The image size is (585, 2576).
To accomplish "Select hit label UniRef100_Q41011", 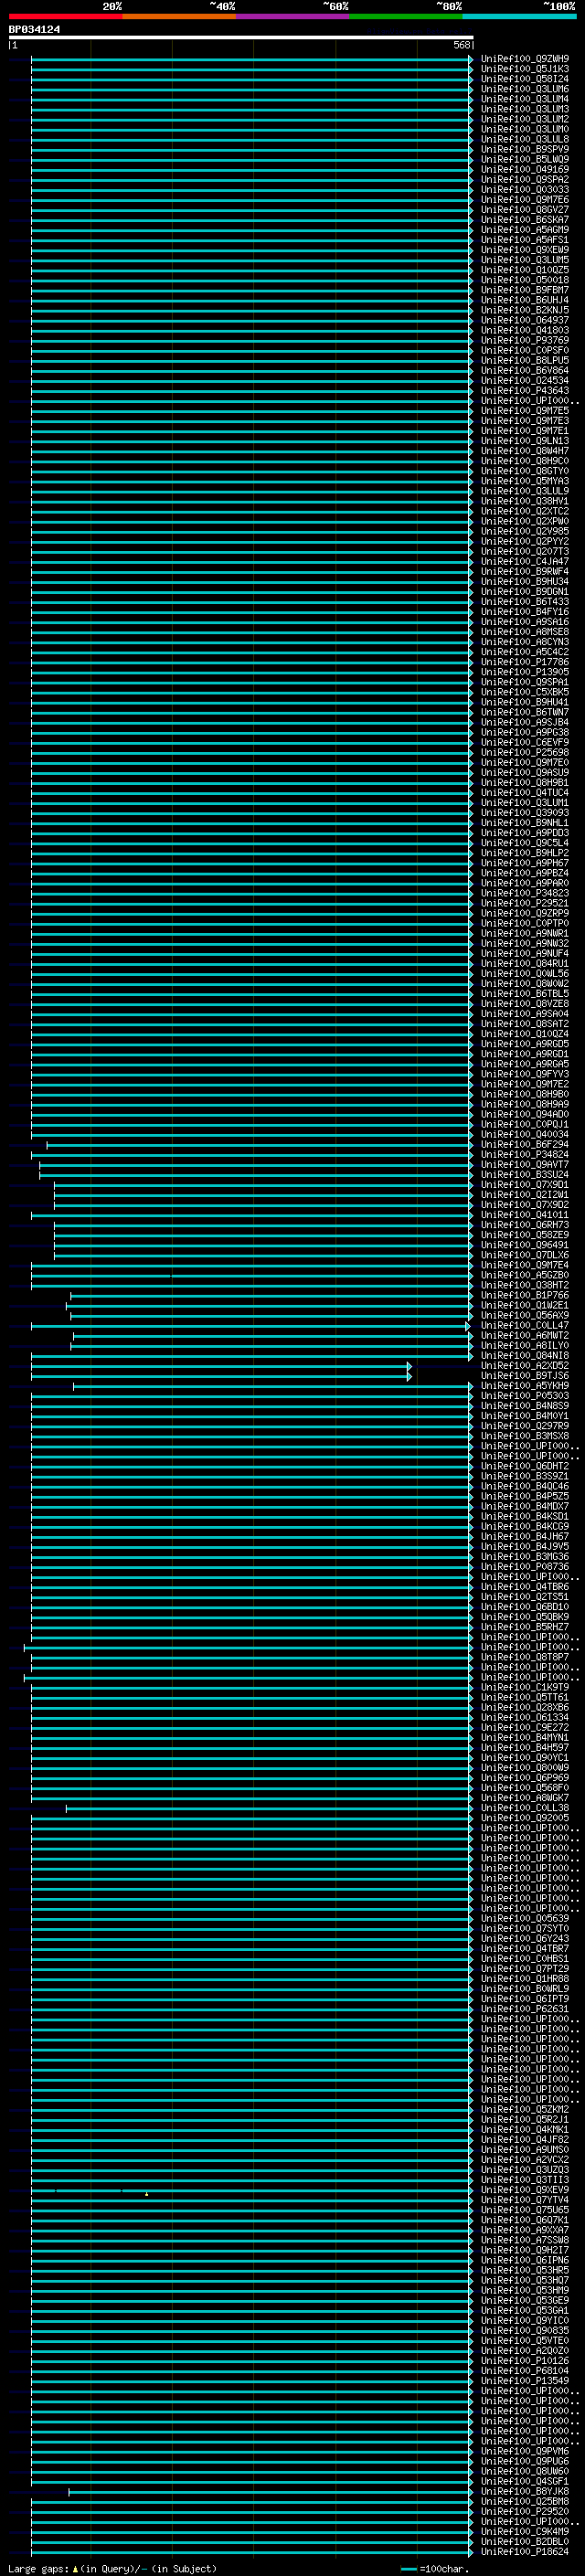I will [x=525, y=1215].
